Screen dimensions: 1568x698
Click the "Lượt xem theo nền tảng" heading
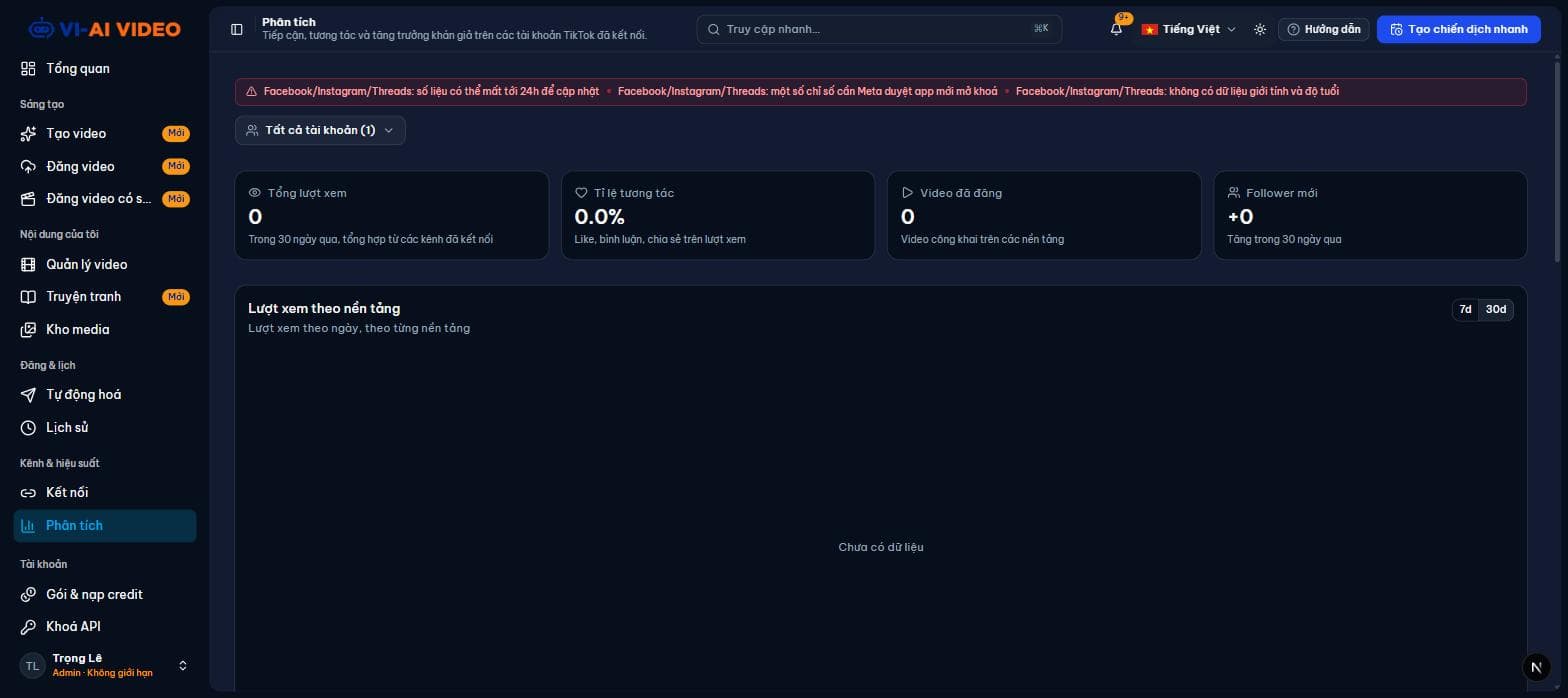(324, 308)
